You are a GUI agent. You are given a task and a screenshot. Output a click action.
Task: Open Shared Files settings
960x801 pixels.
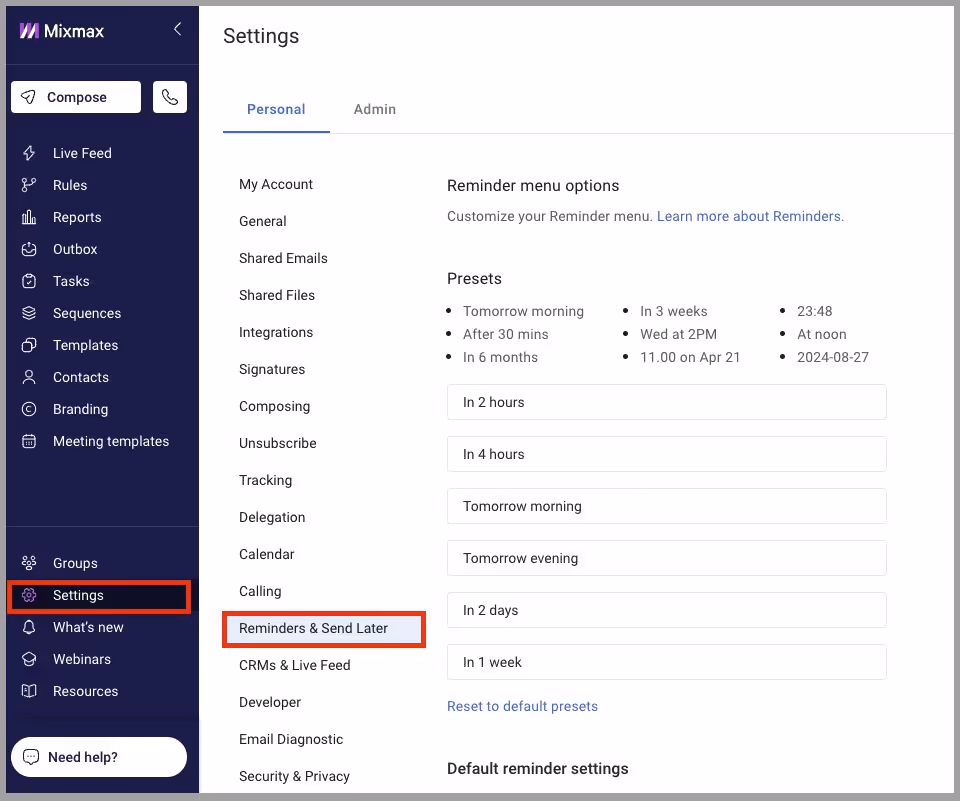pyautogui.click(x=277, y=295)
